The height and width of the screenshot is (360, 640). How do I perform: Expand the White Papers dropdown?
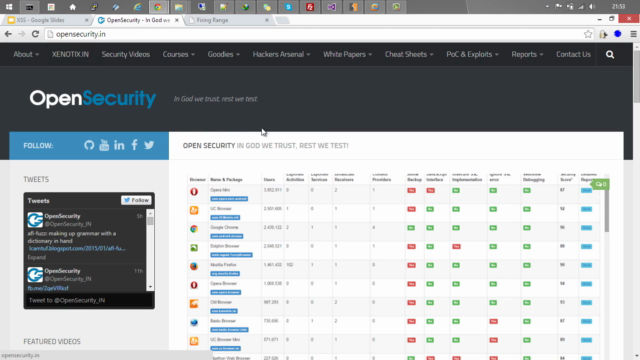pyautogui.click(x=347, y=54)
